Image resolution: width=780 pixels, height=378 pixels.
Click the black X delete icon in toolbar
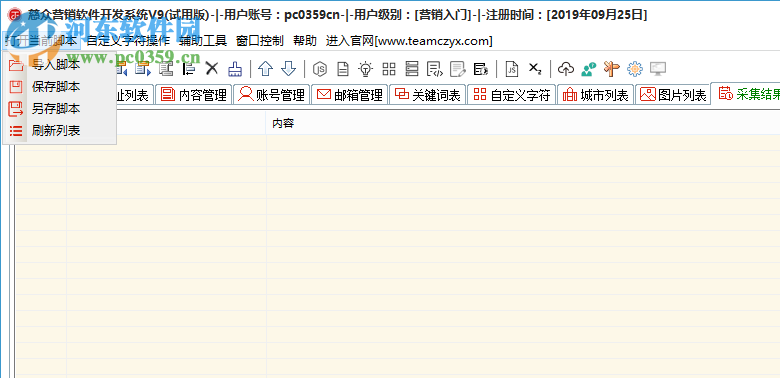point(212,68)
